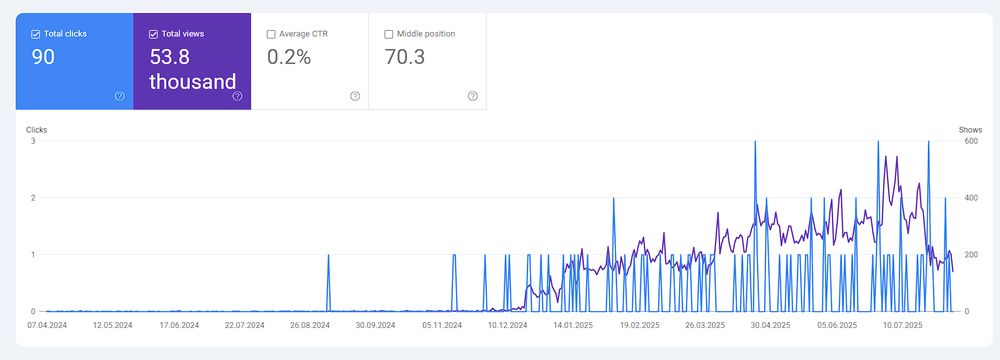
Task: Click the 19.02.2025 date label
Action: click(638, 325)
